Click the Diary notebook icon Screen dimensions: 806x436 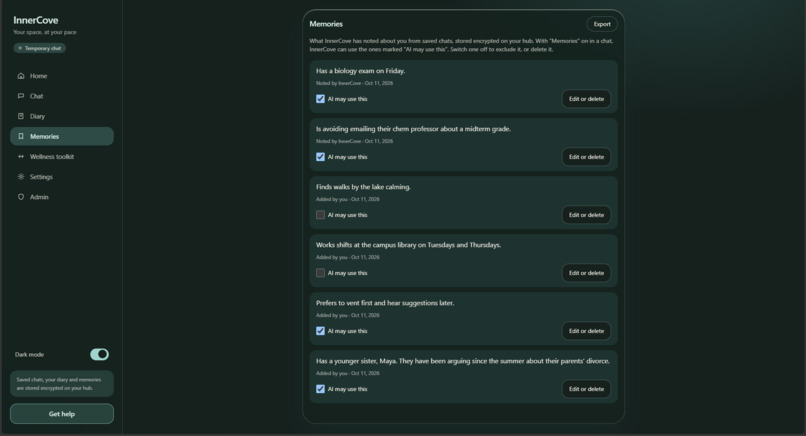[21, 116]
